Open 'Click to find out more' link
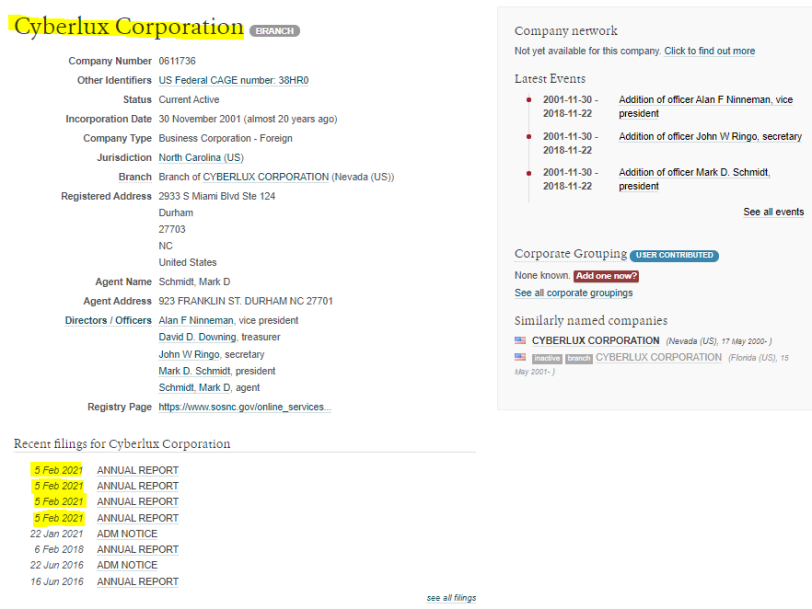812x609 pixels. click(709, 51)
